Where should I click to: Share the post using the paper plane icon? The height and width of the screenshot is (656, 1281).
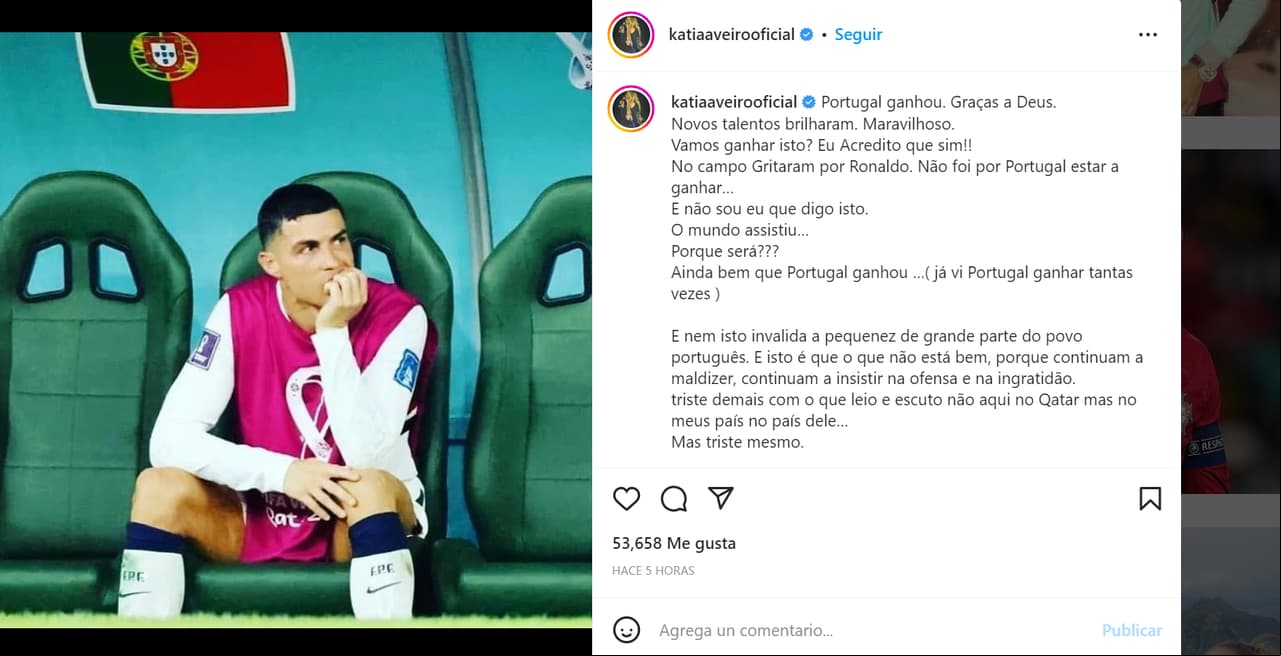[721, 498]
